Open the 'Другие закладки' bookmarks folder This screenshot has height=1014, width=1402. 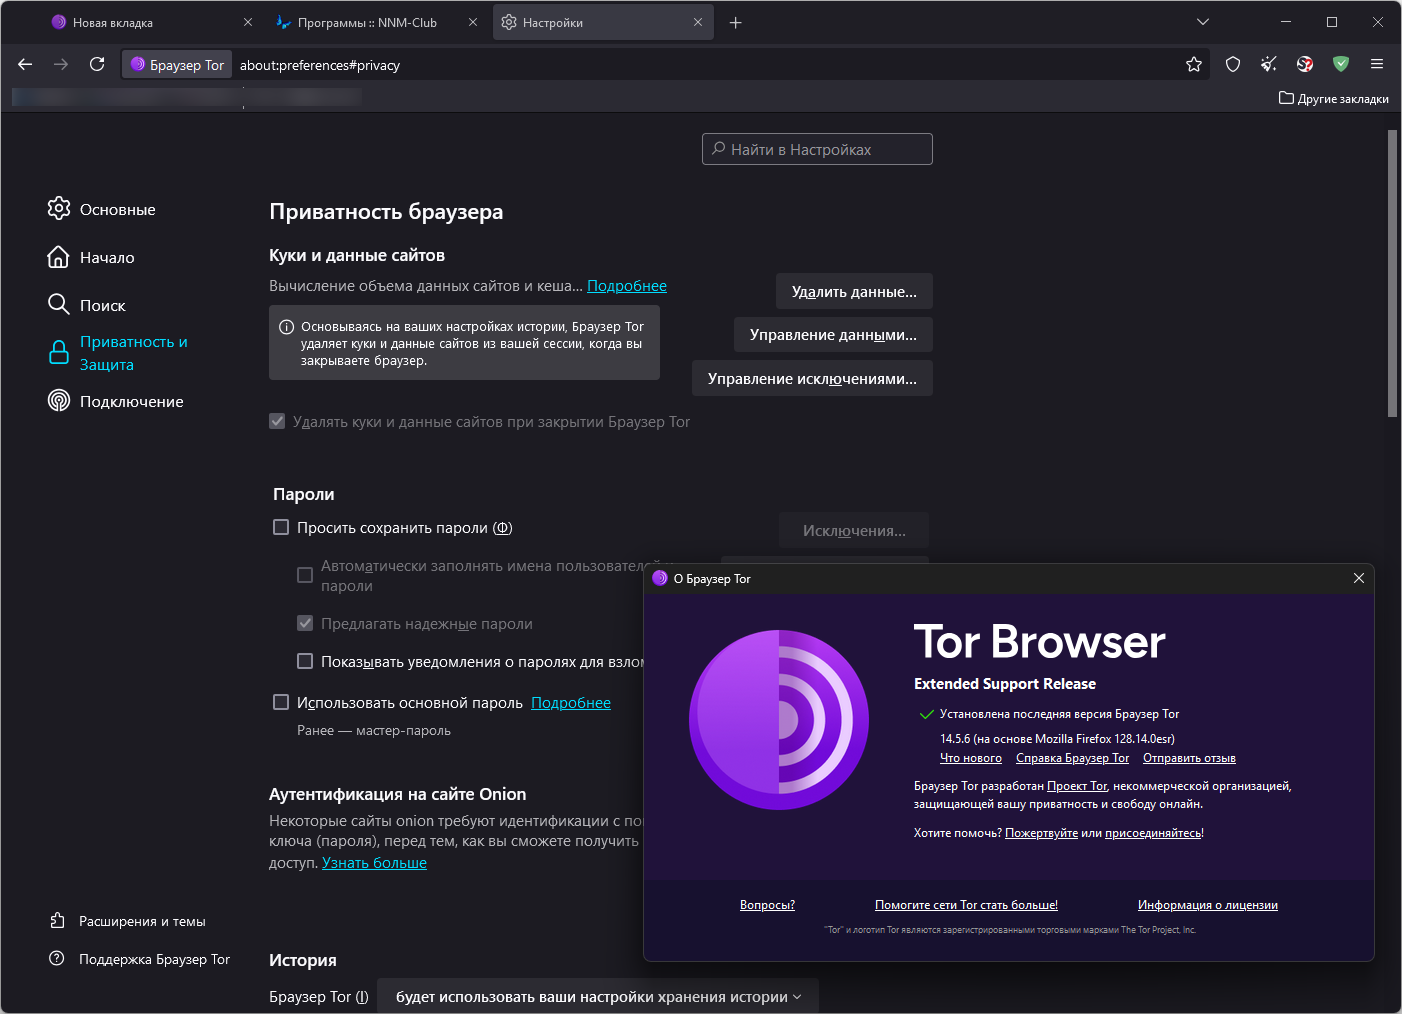pyautogui.click(x=1334, y=99)
